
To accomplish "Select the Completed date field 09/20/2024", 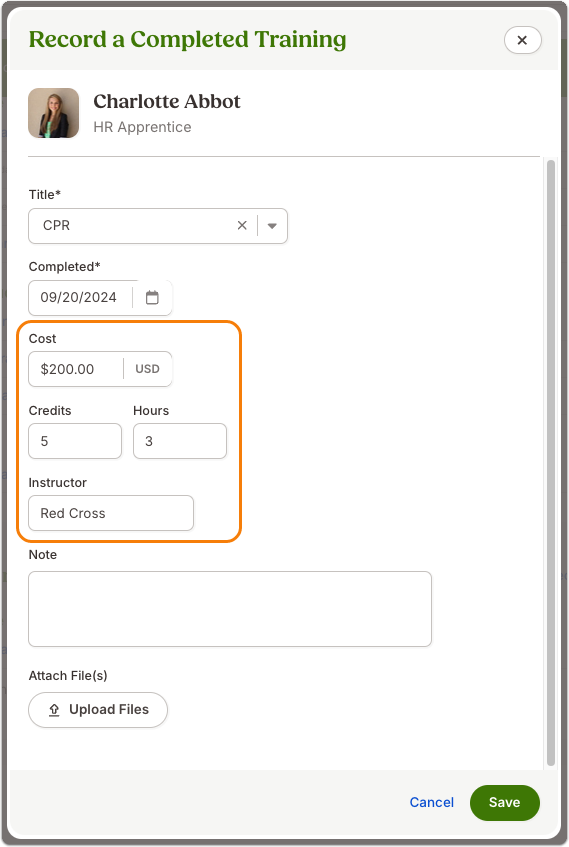I will tap(79, 298).
